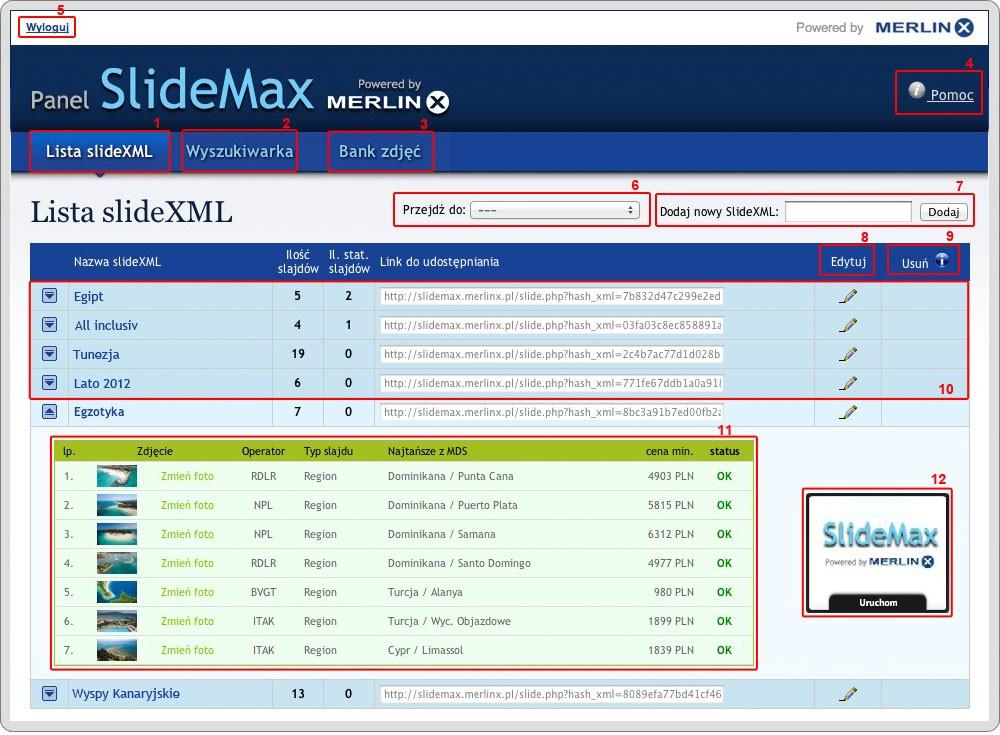Viewport: 1000px width, 735px height.
Task: Click the Usuń column header
Action: (x=915, y=263)
